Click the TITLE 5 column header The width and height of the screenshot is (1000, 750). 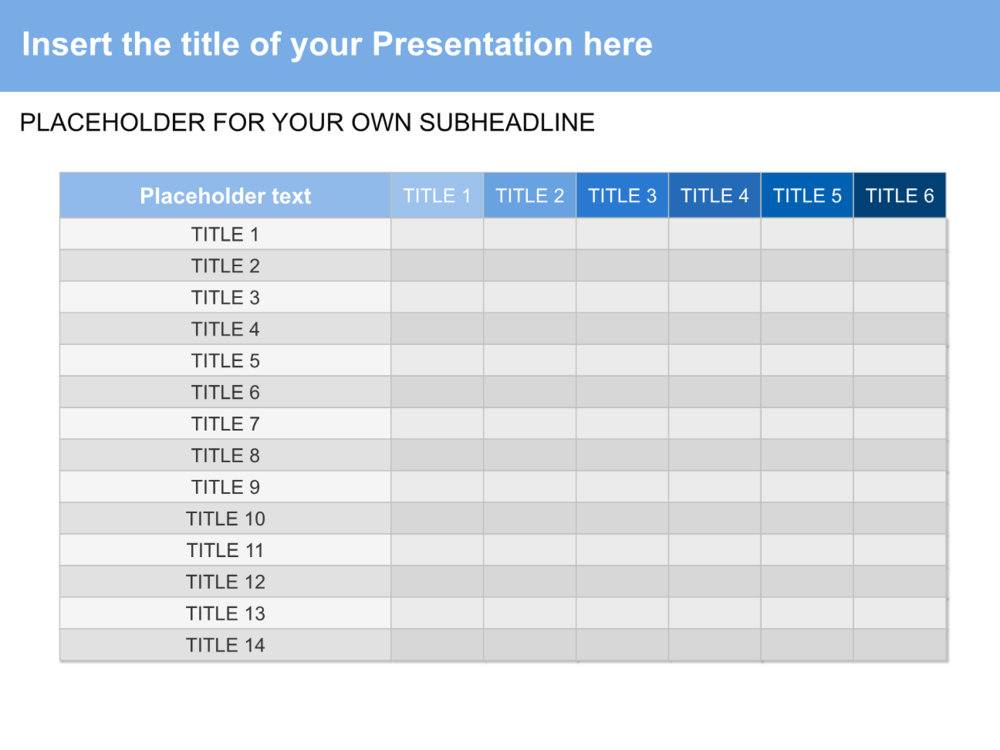[x=807, y=196]
